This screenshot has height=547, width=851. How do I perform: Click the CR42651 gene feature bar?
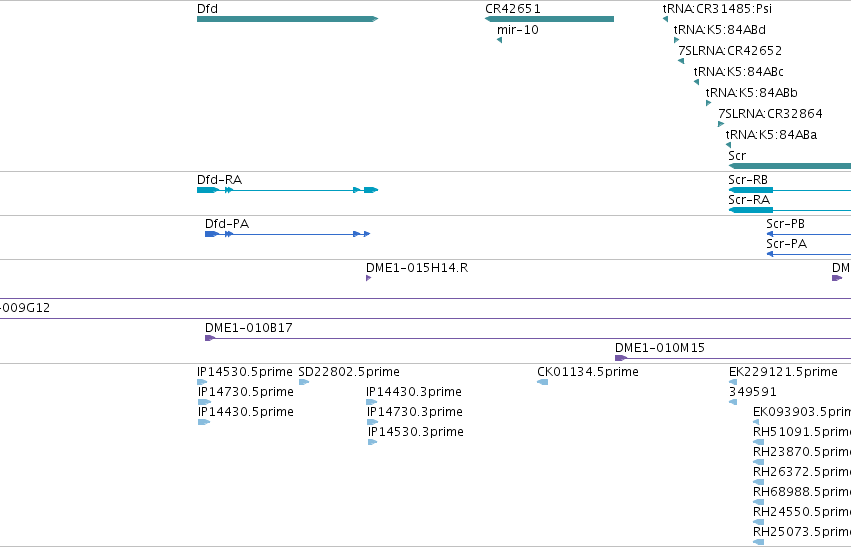pos(549,19)
